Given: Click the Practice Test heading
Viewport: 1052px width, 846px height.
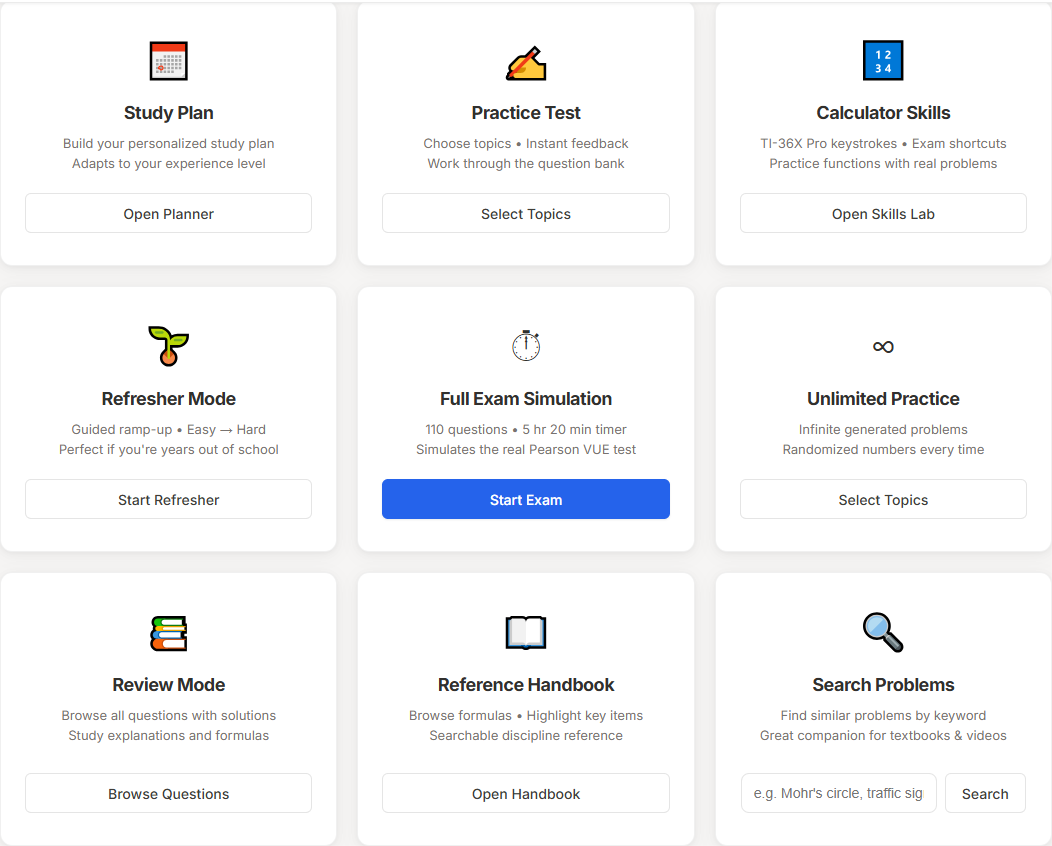Looking at the screenshot, I should [526, 113].
